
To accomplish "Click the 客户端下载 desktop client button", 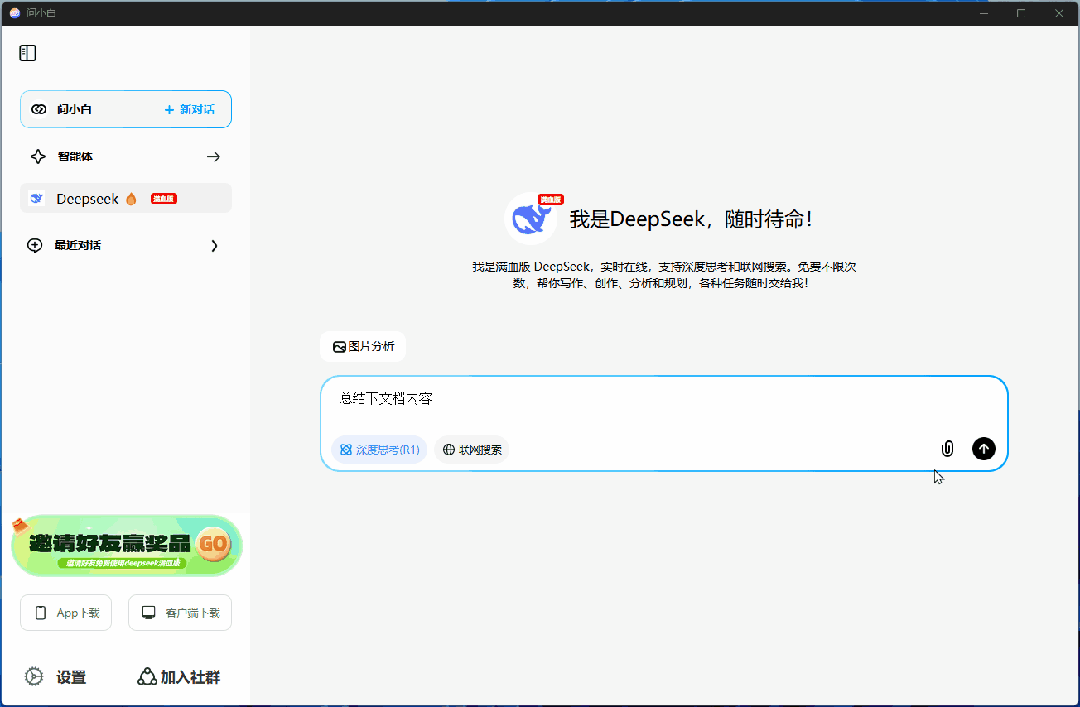I will (x=180, y=613).
